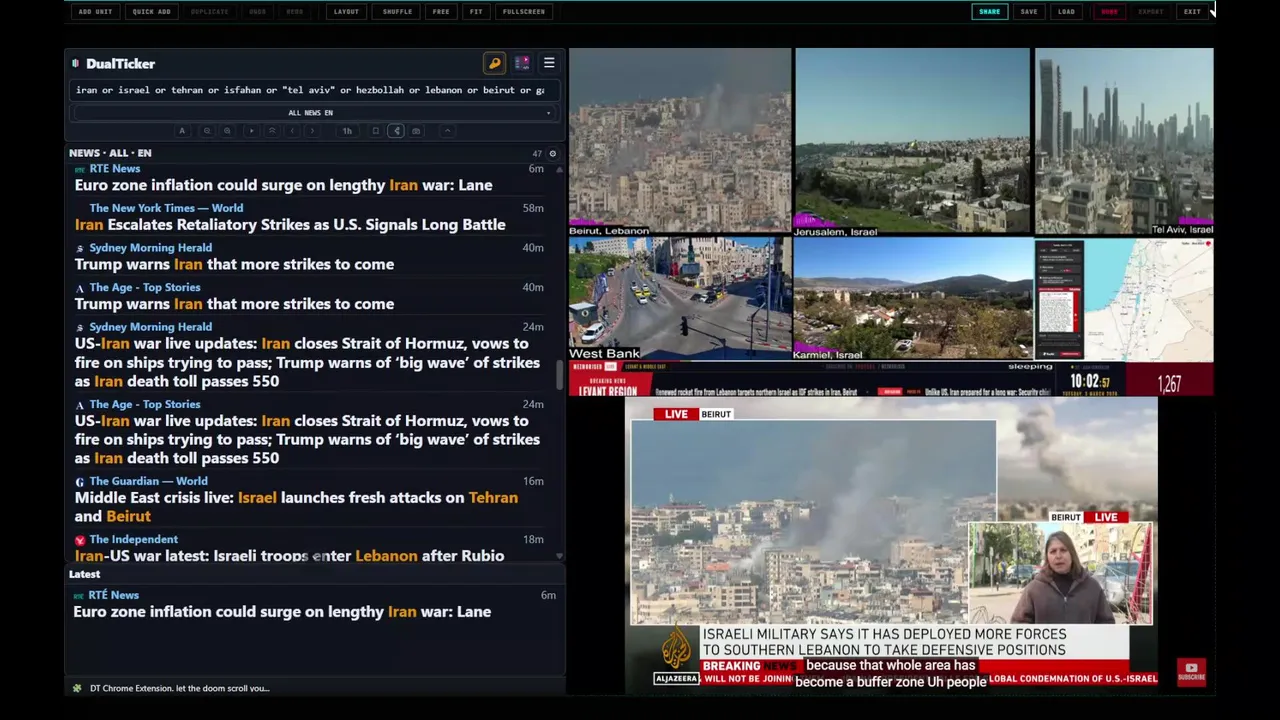The image size is (1280, 720).
Task: Enter FULLSCREEN mode
Action: [524, 12]
